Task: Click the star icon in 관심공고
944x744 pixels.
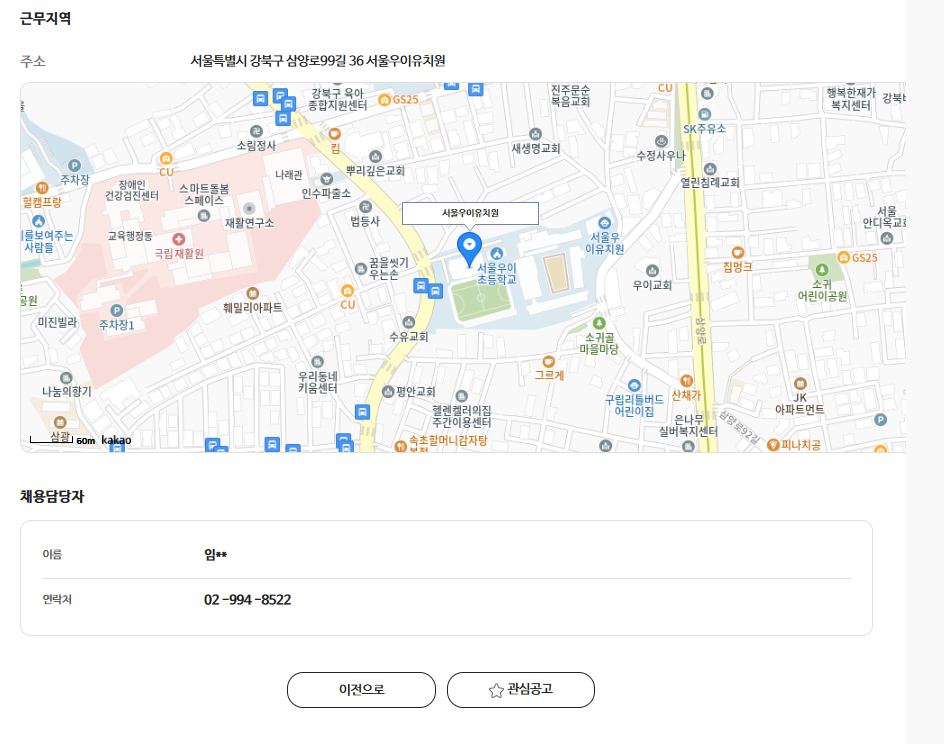Action: point(495,690)
